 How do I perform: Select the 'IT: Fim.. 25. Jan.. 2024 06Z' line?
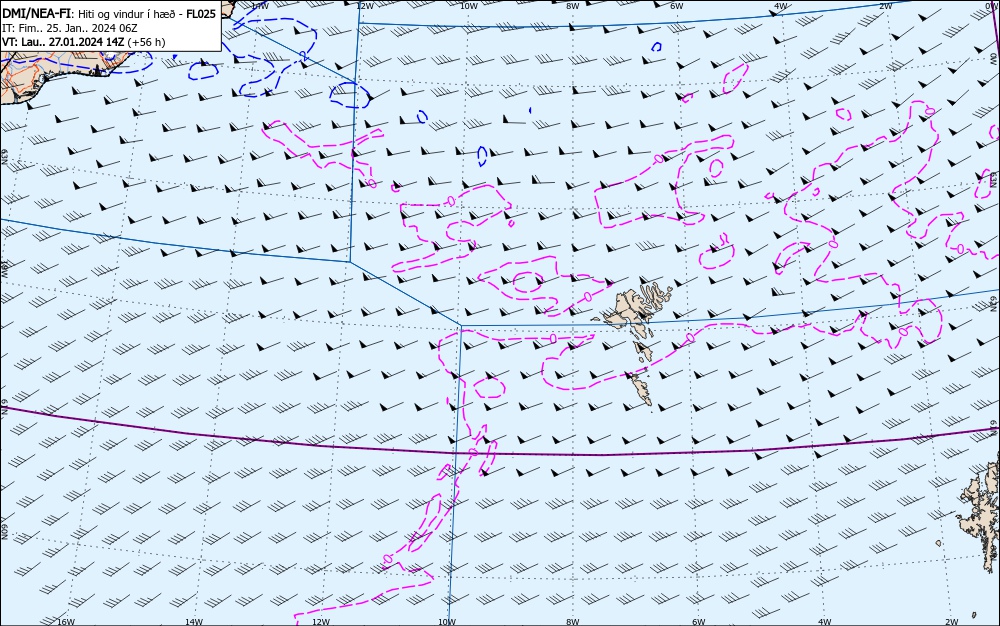click(x=70, y=29)
